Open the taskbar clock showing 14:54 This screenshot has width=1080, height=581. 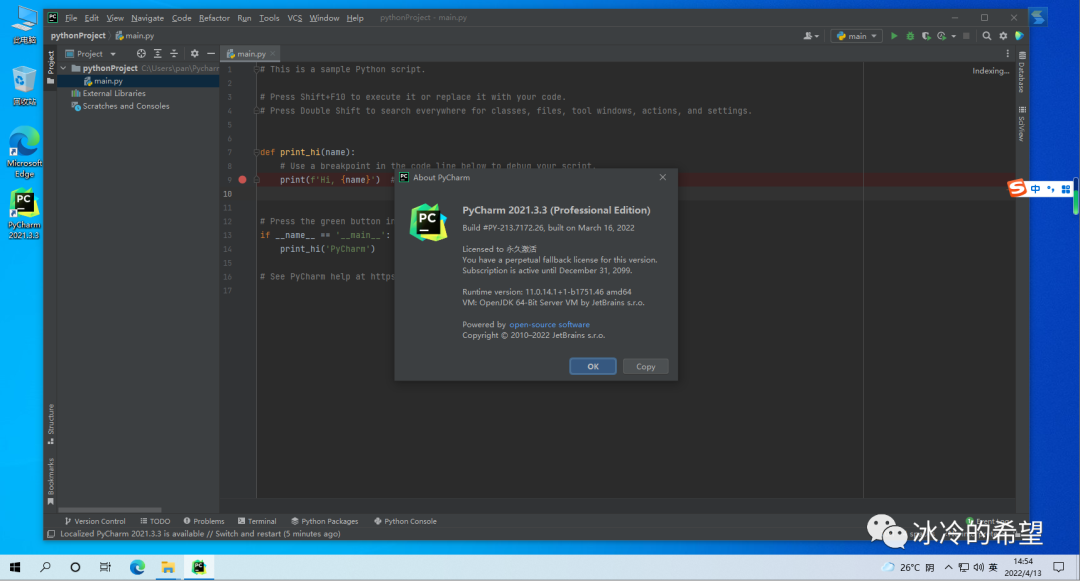1023,567
